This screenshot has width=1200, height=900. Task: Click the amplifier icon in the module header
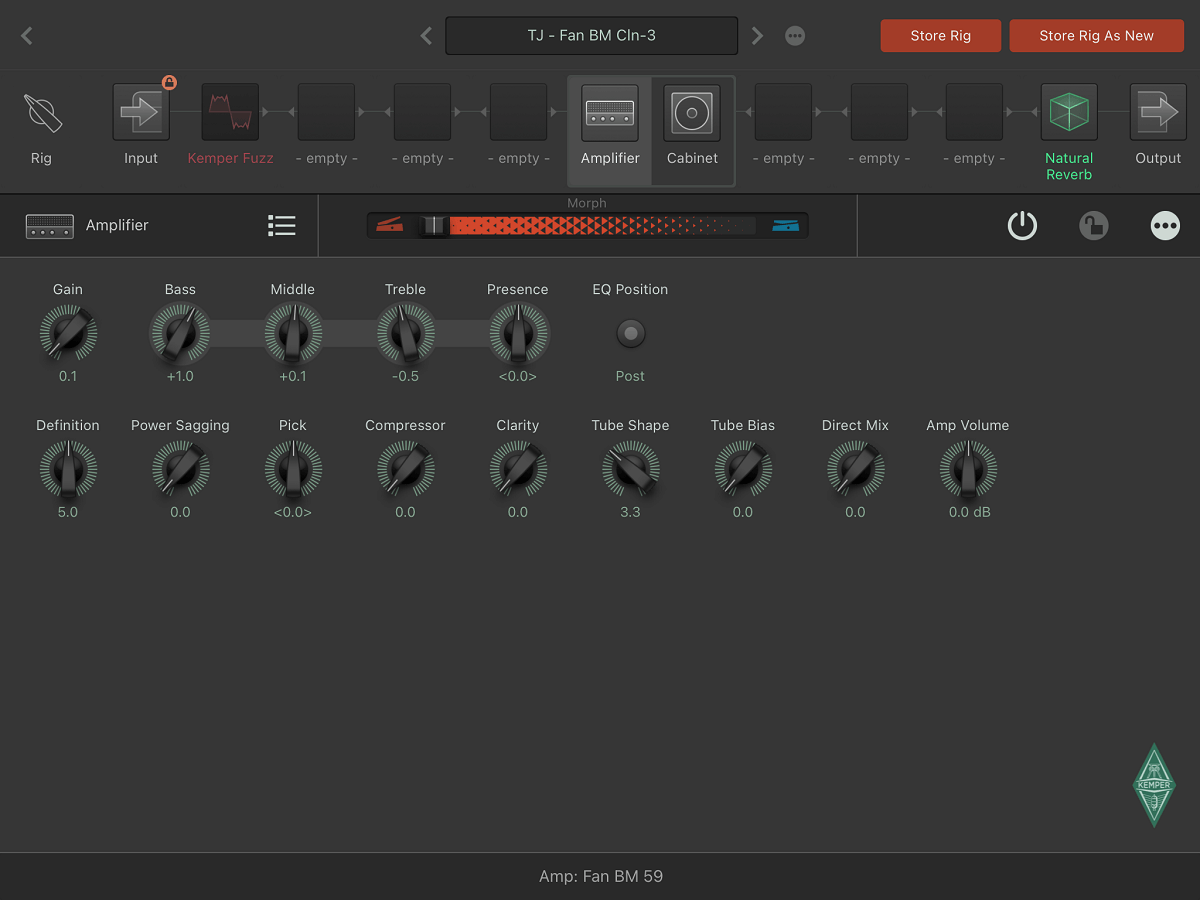coord(50,226)
